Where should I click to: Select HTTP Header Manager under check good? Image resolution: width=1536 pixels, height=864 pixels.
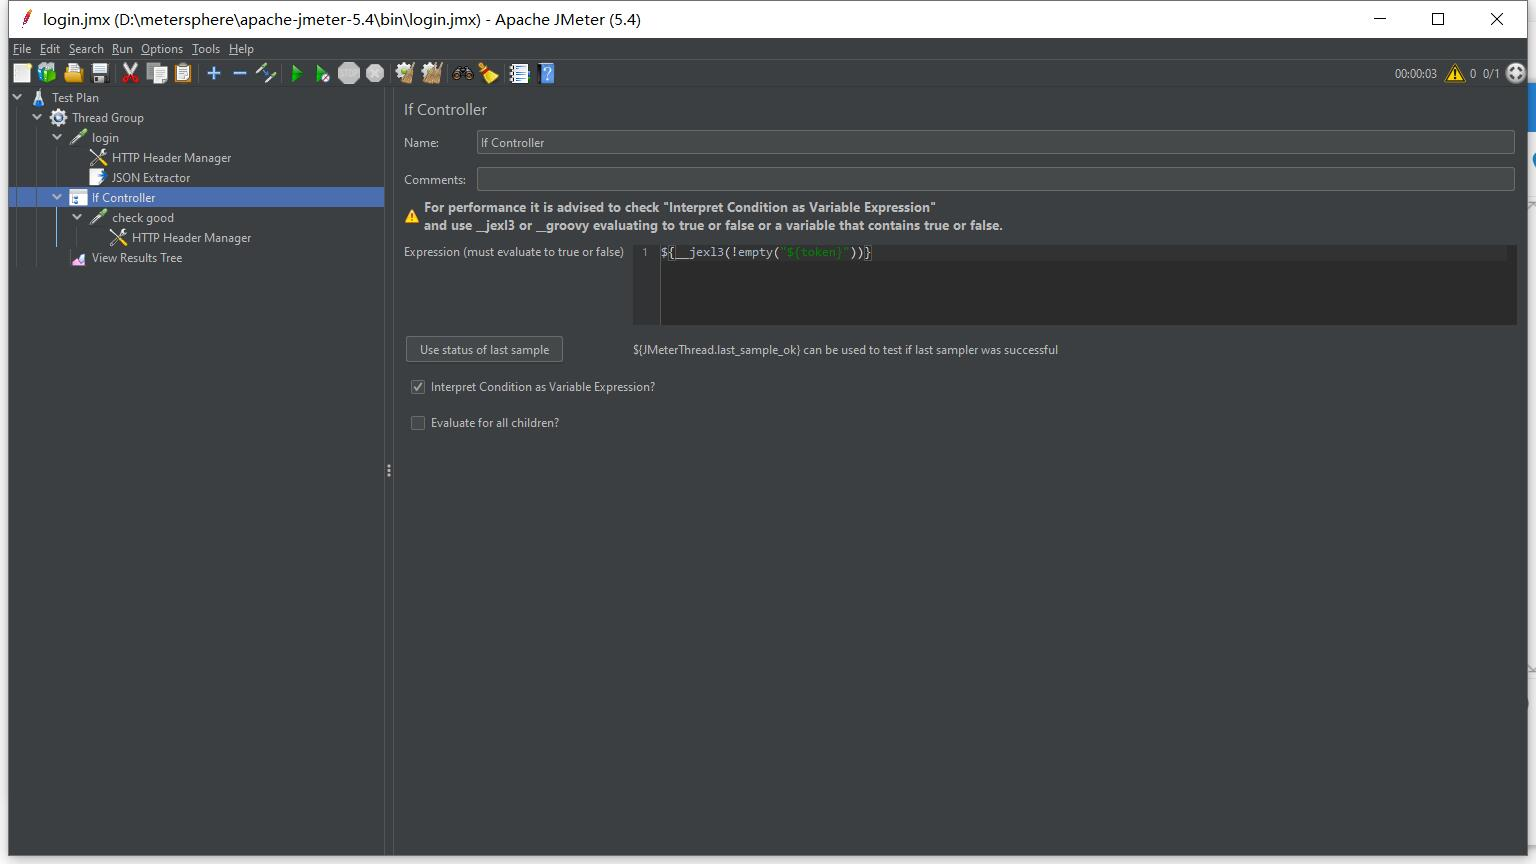(x=191, y=238)
